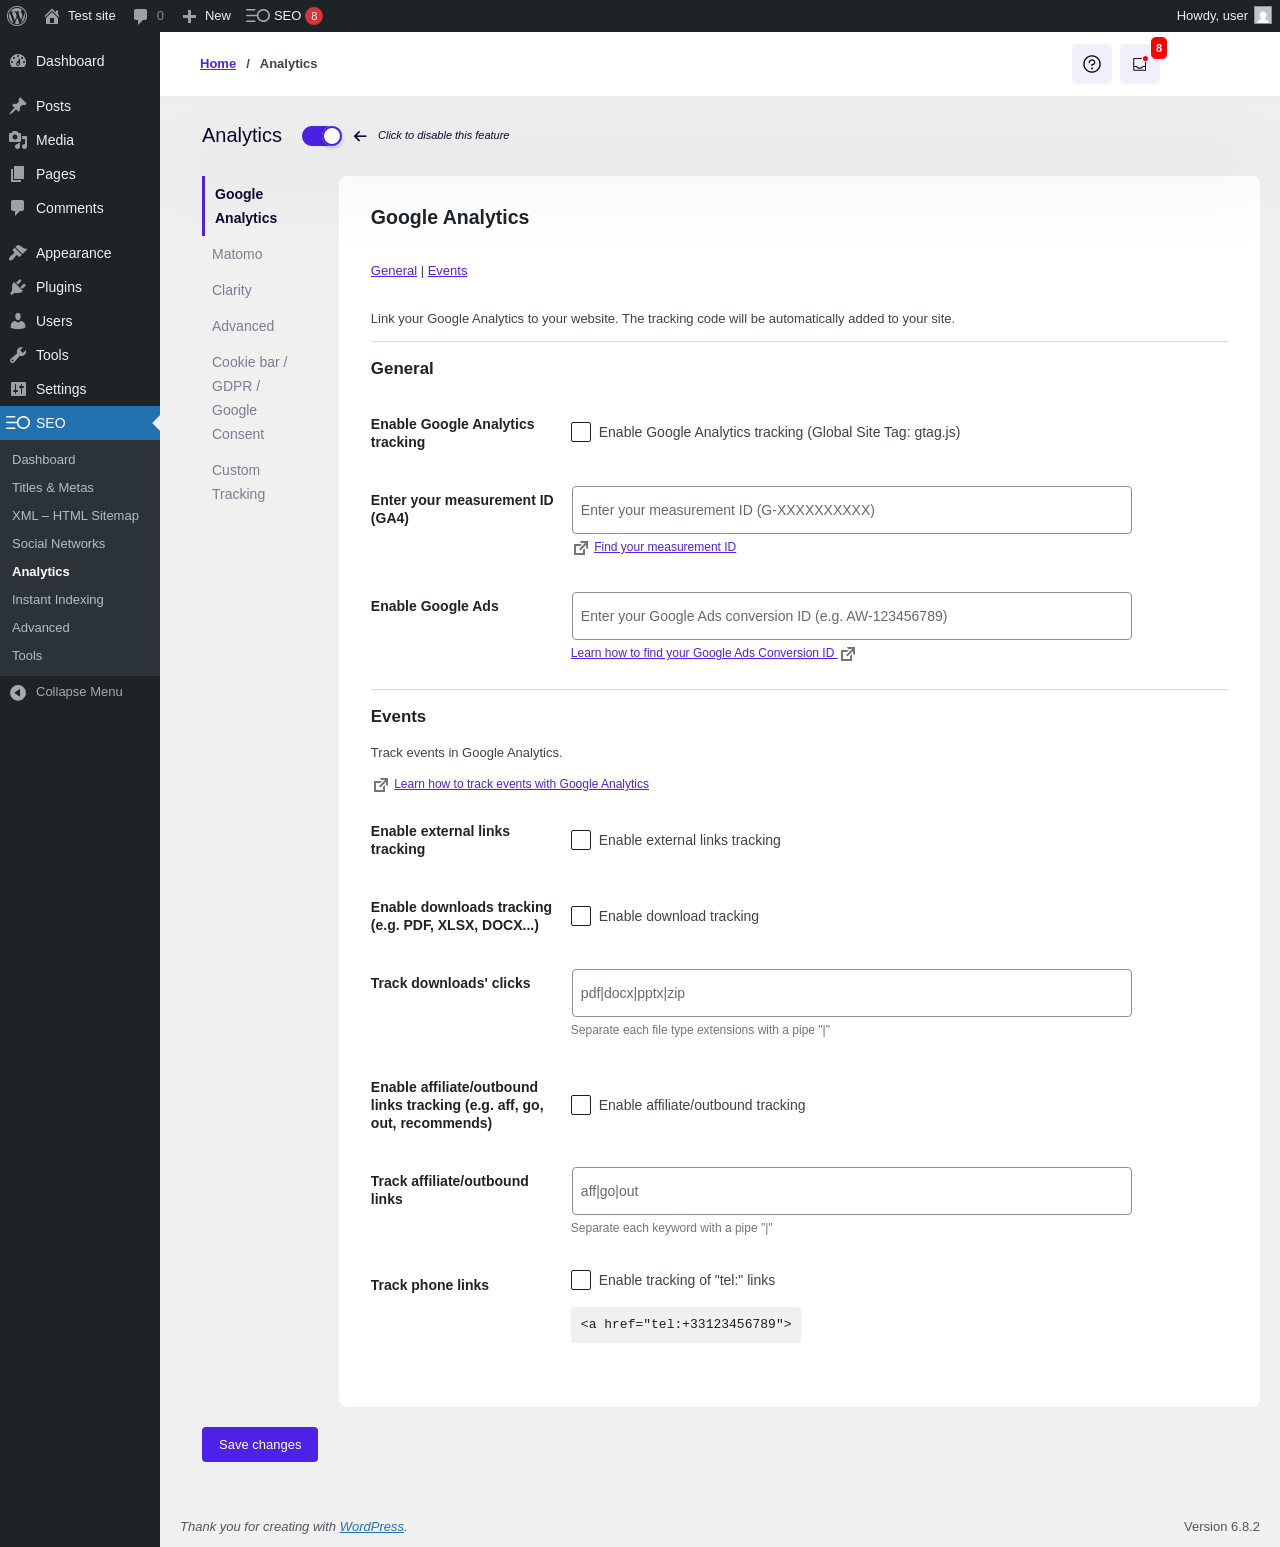
Task: Click the New plus icon in admin bar
Action: point(189,16)
